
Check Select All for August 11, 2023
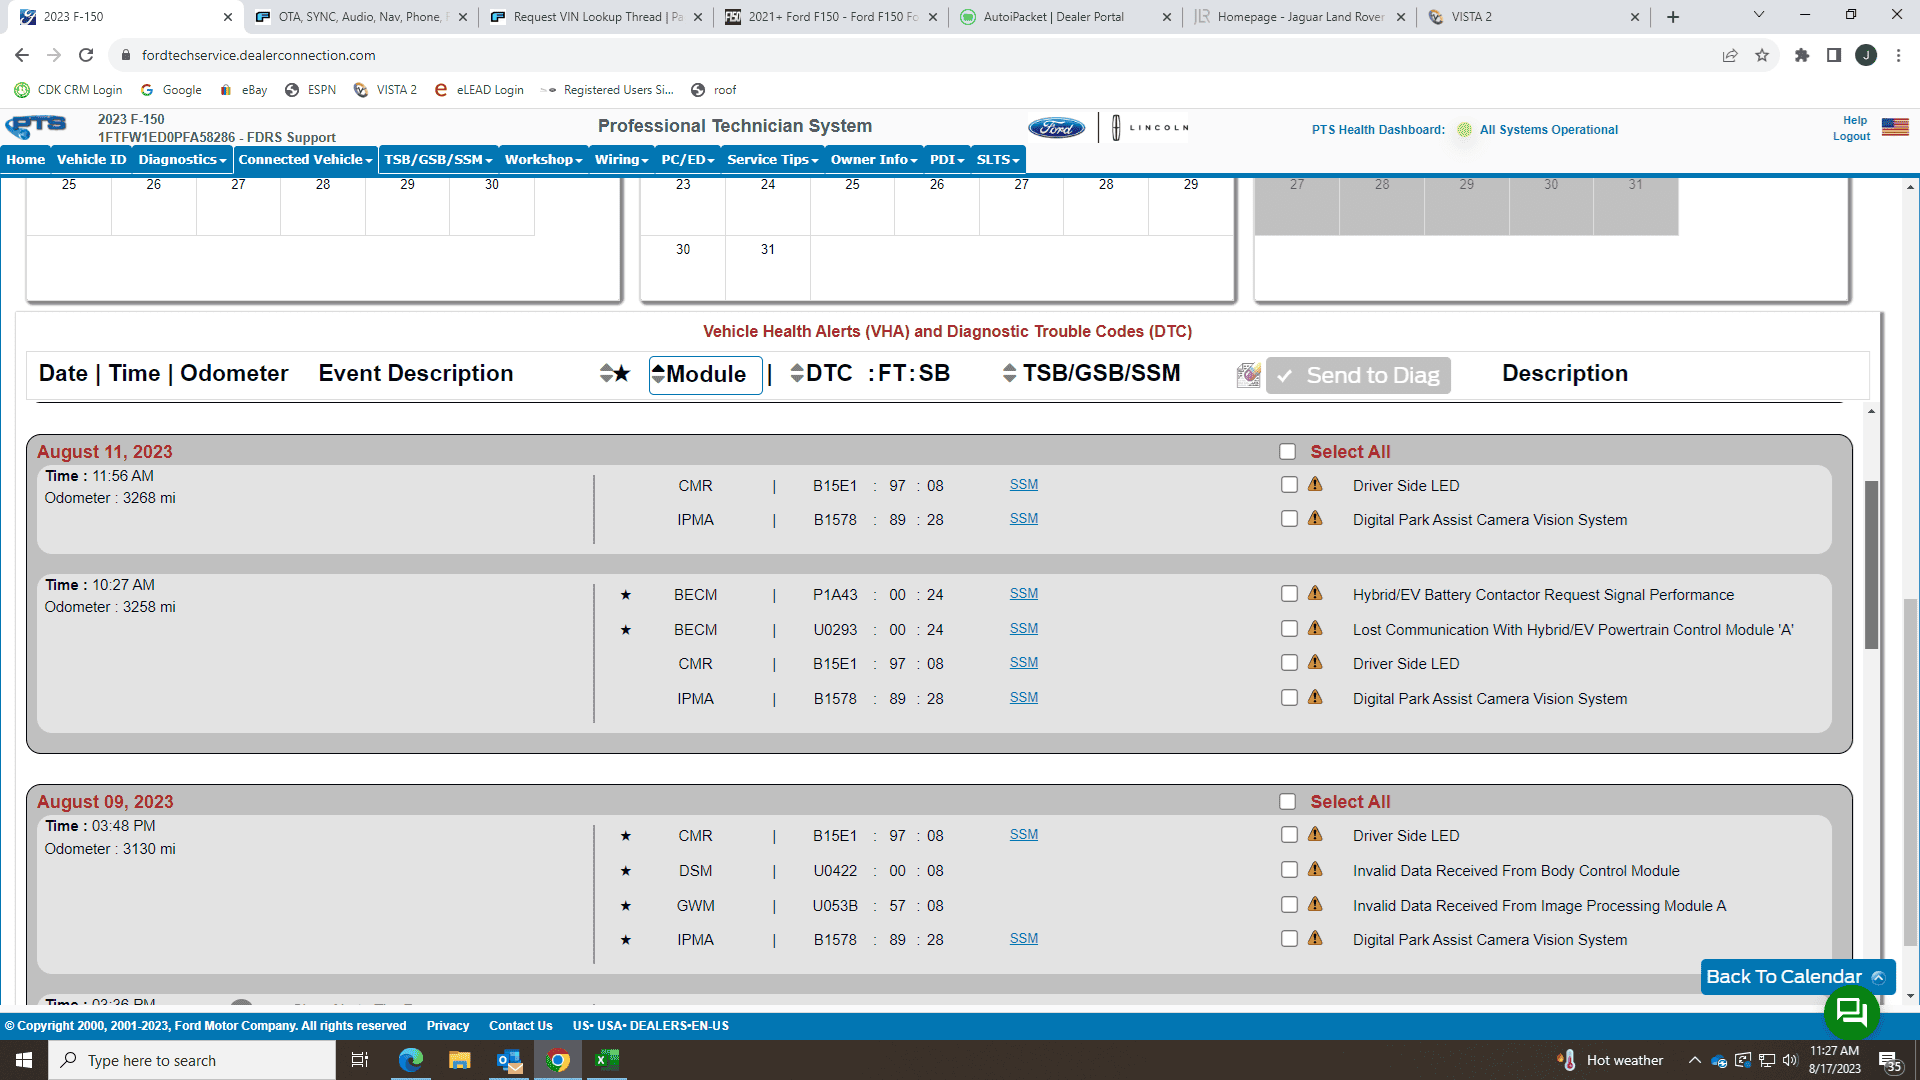pos(1287,452)
